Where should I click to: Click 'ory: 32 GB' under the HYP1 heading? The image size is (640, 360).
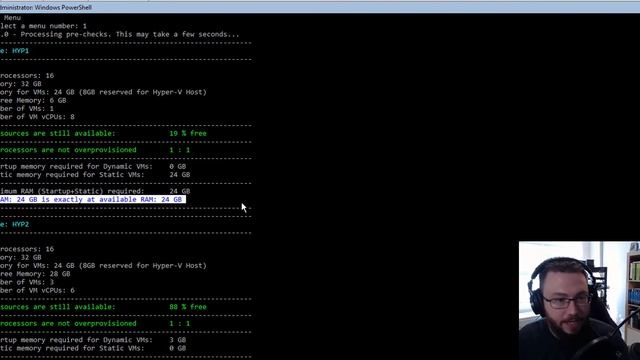[x=21, y=84]
